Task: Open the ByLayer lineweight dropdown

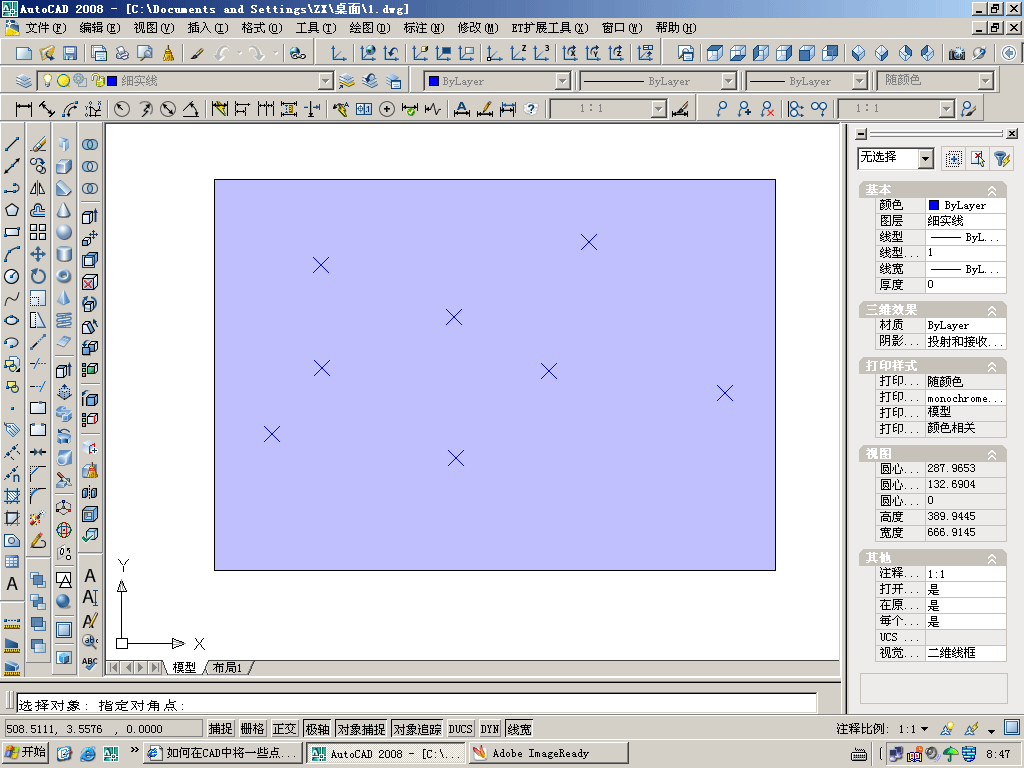Action: point(859,81)
